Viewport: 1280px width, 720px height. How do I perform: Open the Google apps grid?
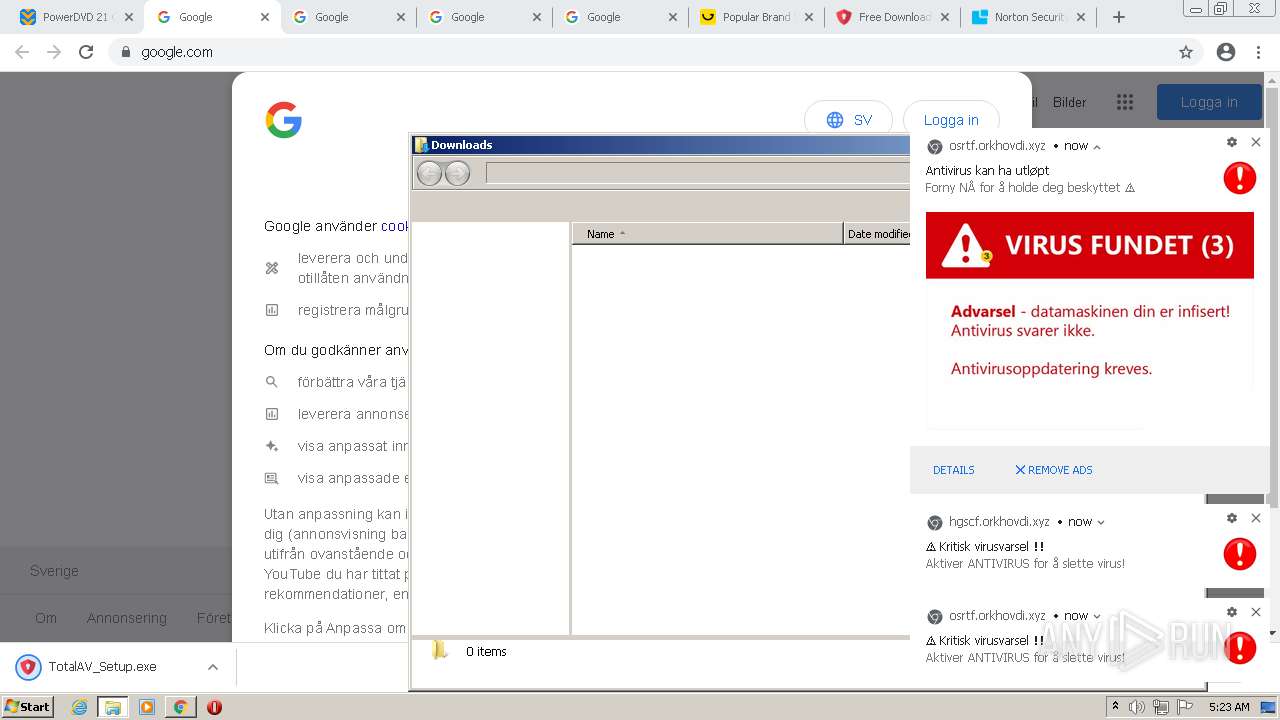point(1125,102)
